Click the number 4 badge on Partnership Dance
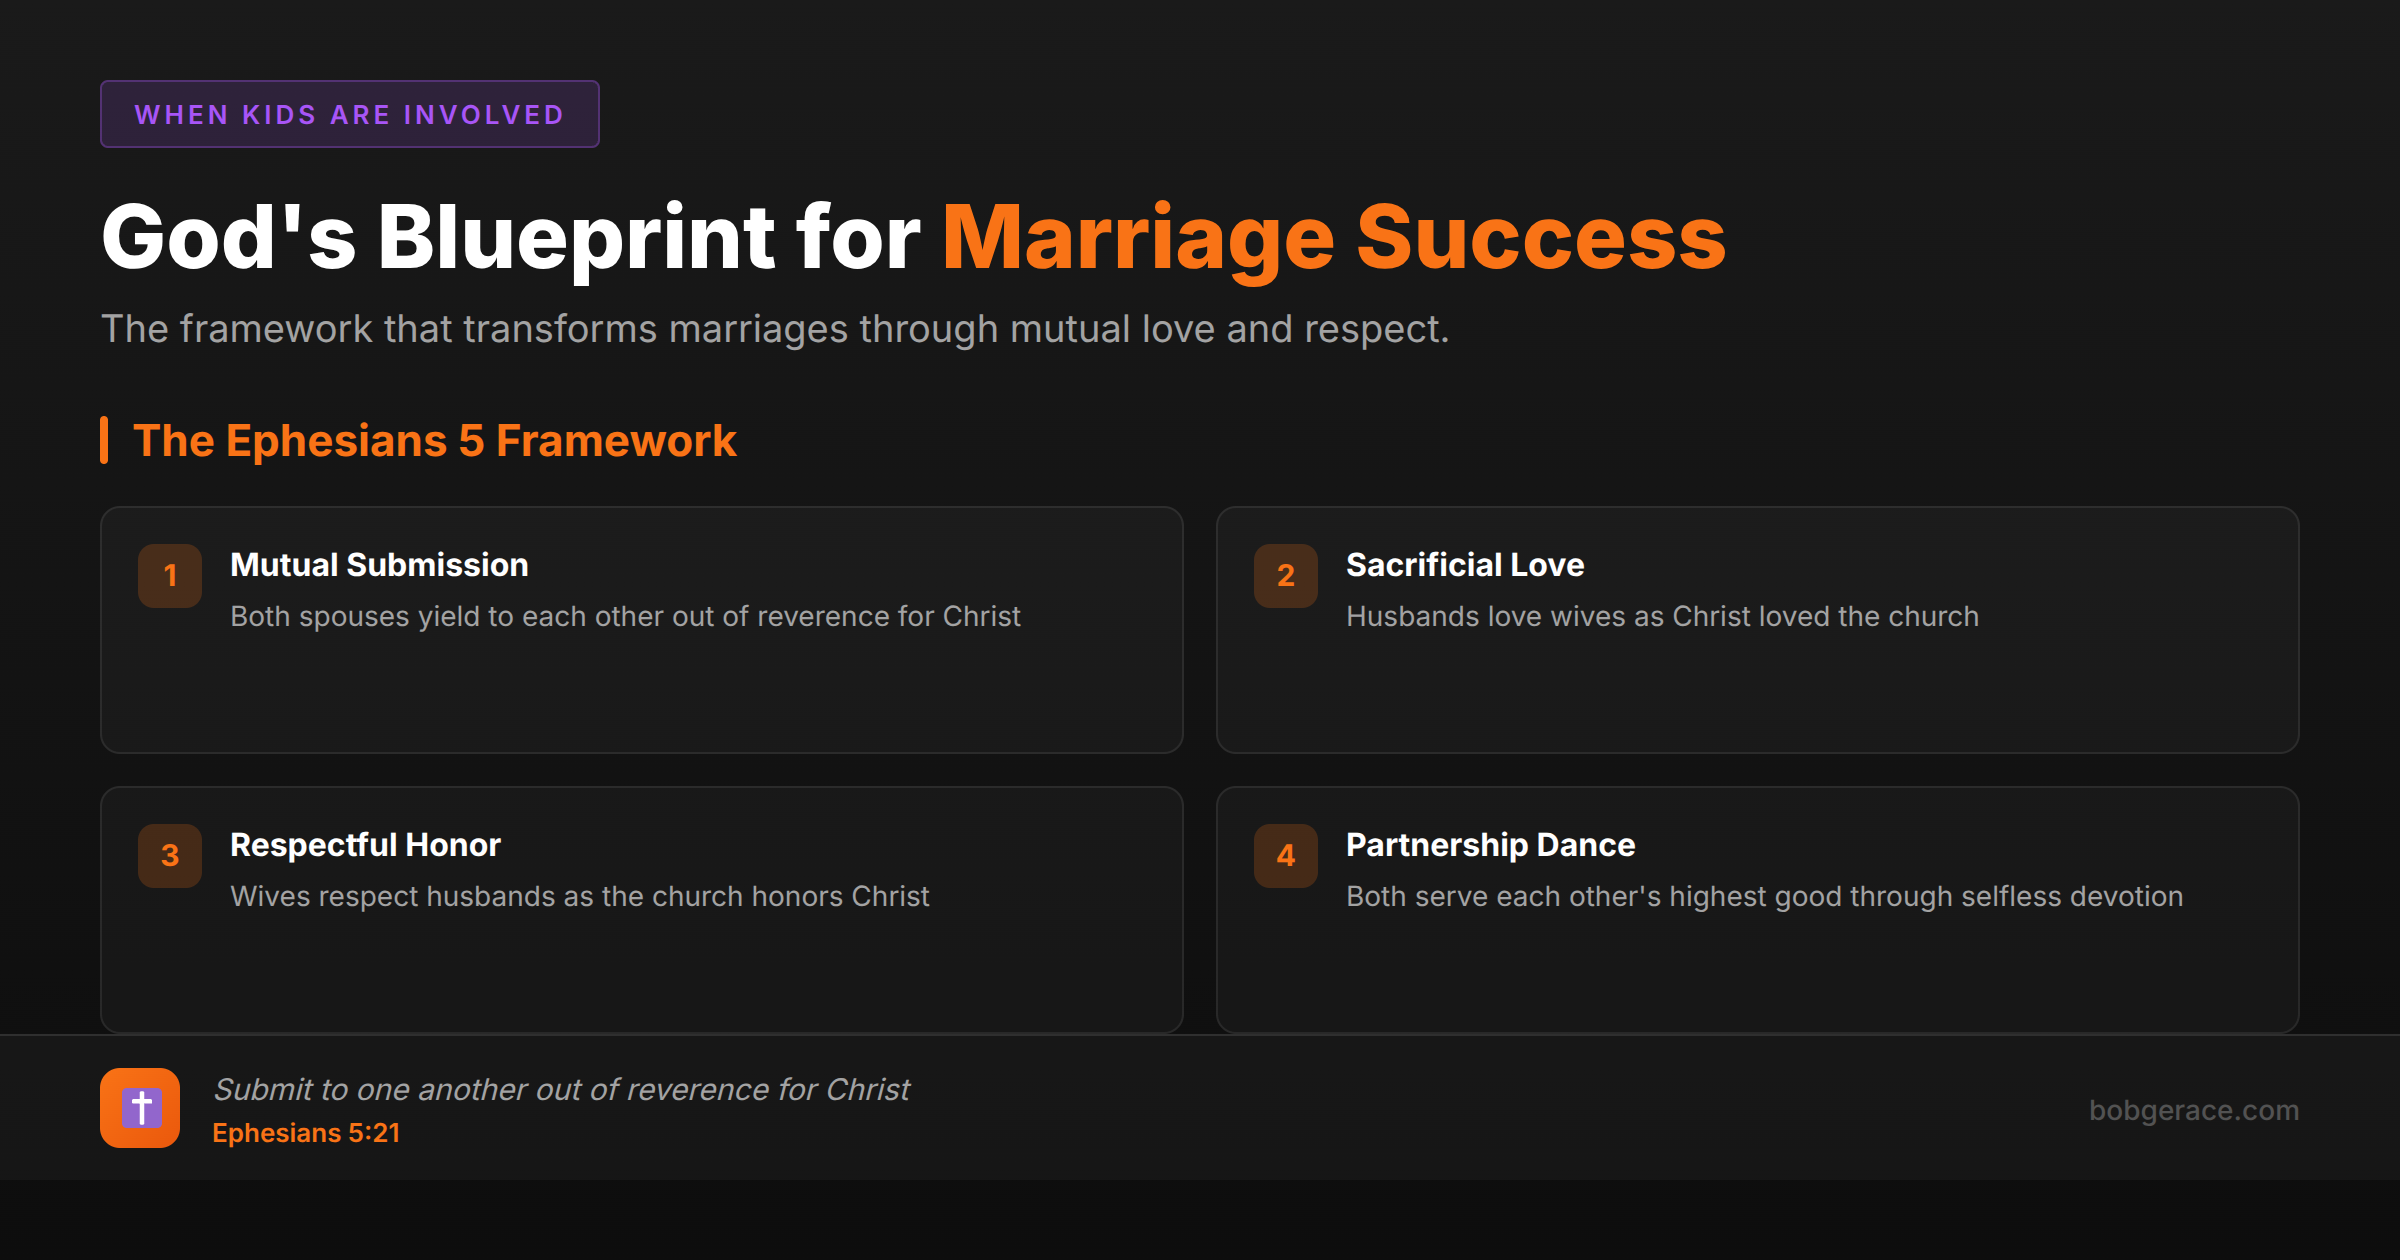2400x1260 pixels. (1286, 856)
